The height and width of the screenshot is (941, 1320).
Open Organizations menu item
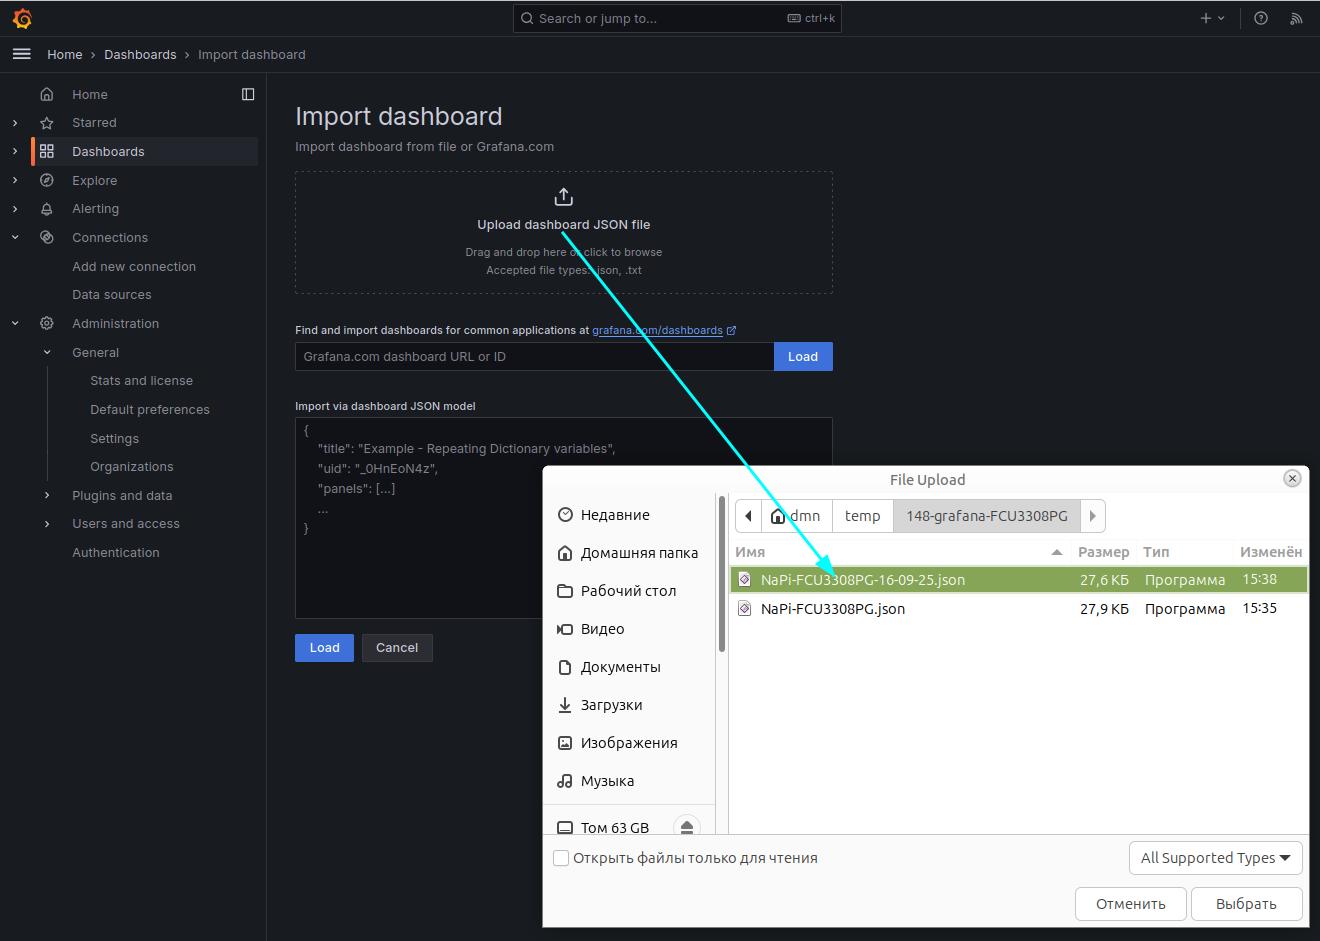(132, 467)
